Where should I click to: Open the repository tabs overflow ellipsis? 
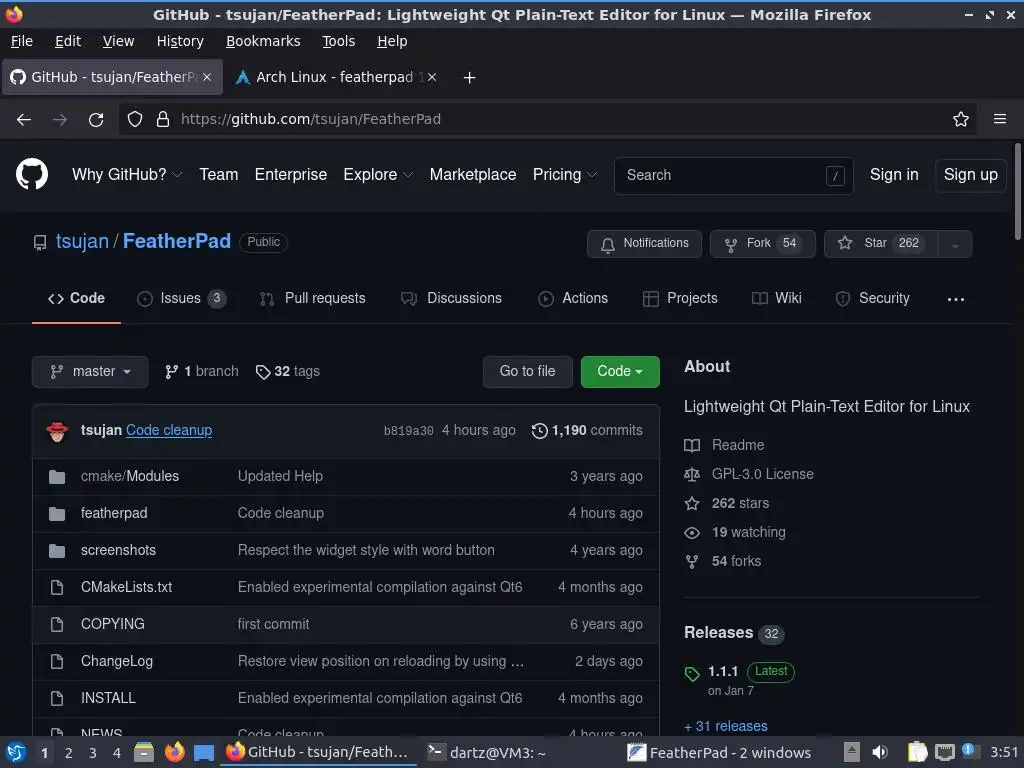[955, 299]
